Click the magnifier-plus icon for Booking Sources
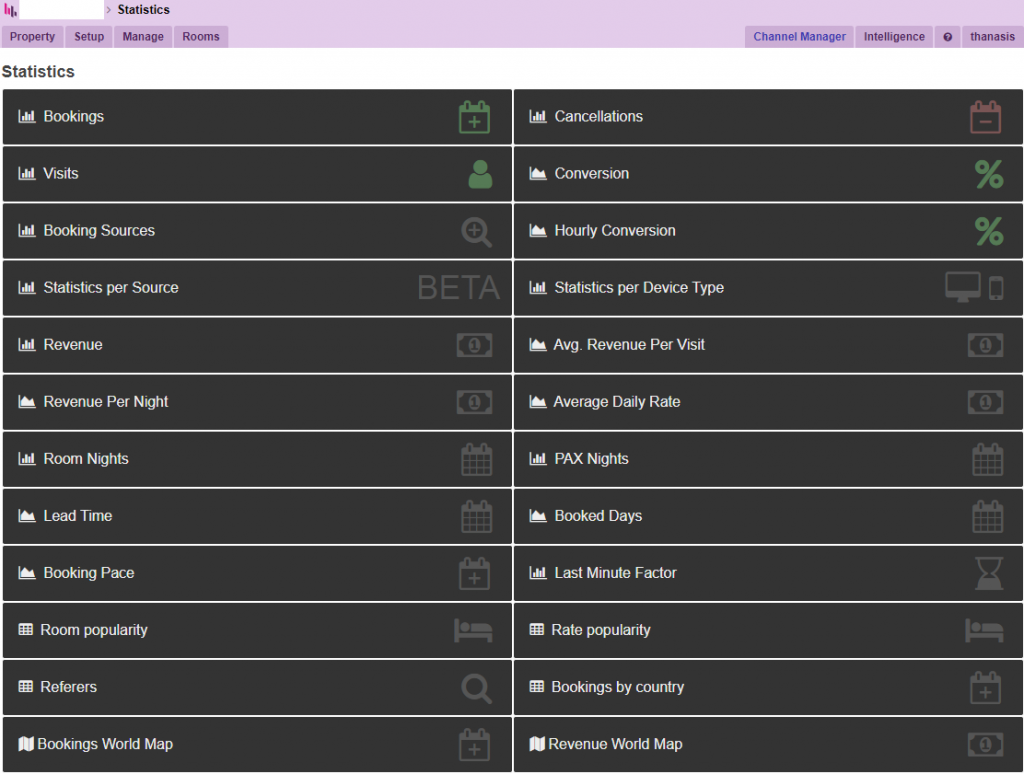Screen dimensions: 1024x774 pyautogui.click(x=476, y=232)
